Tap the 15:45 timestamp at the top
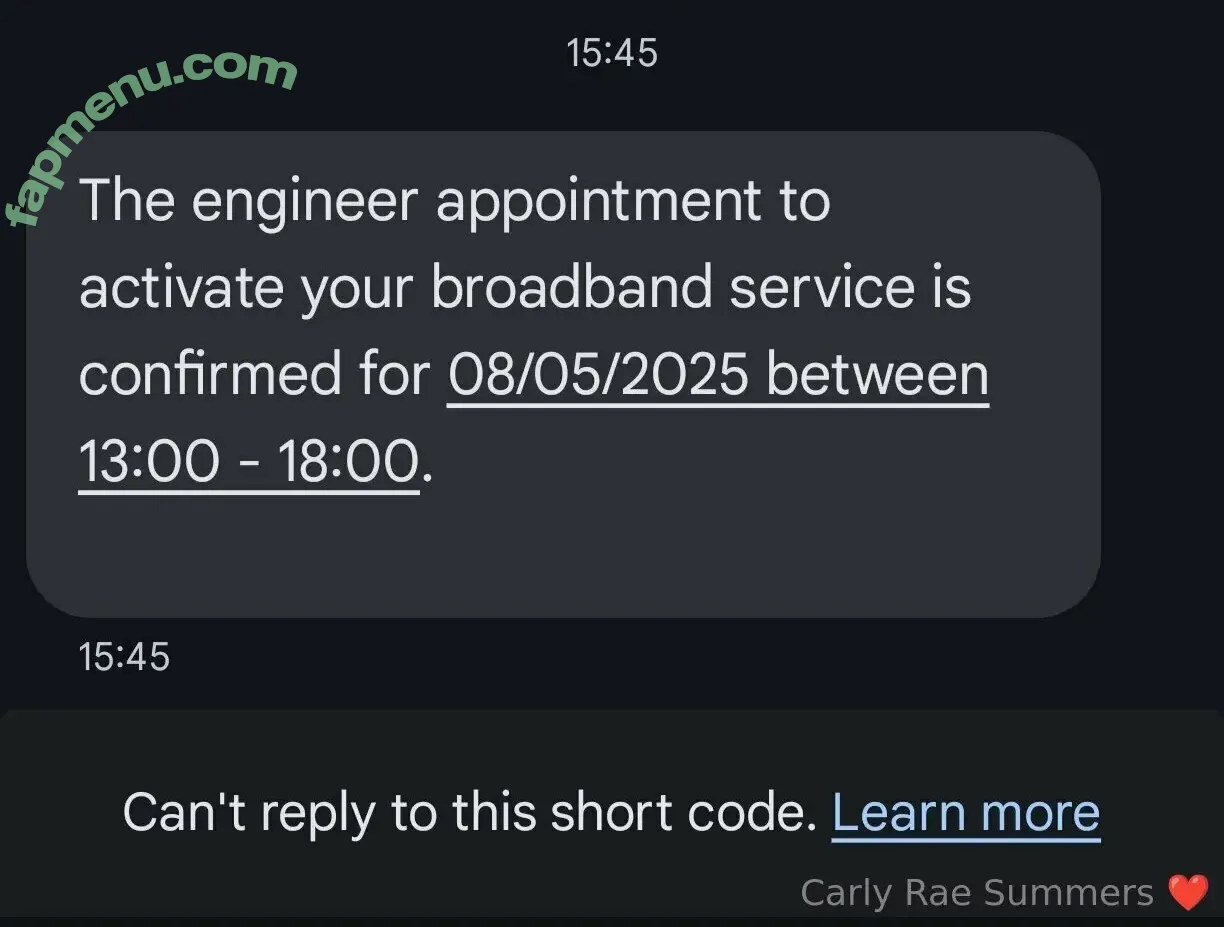Screen dimensions: 1224x927 (x=612, y=52)
